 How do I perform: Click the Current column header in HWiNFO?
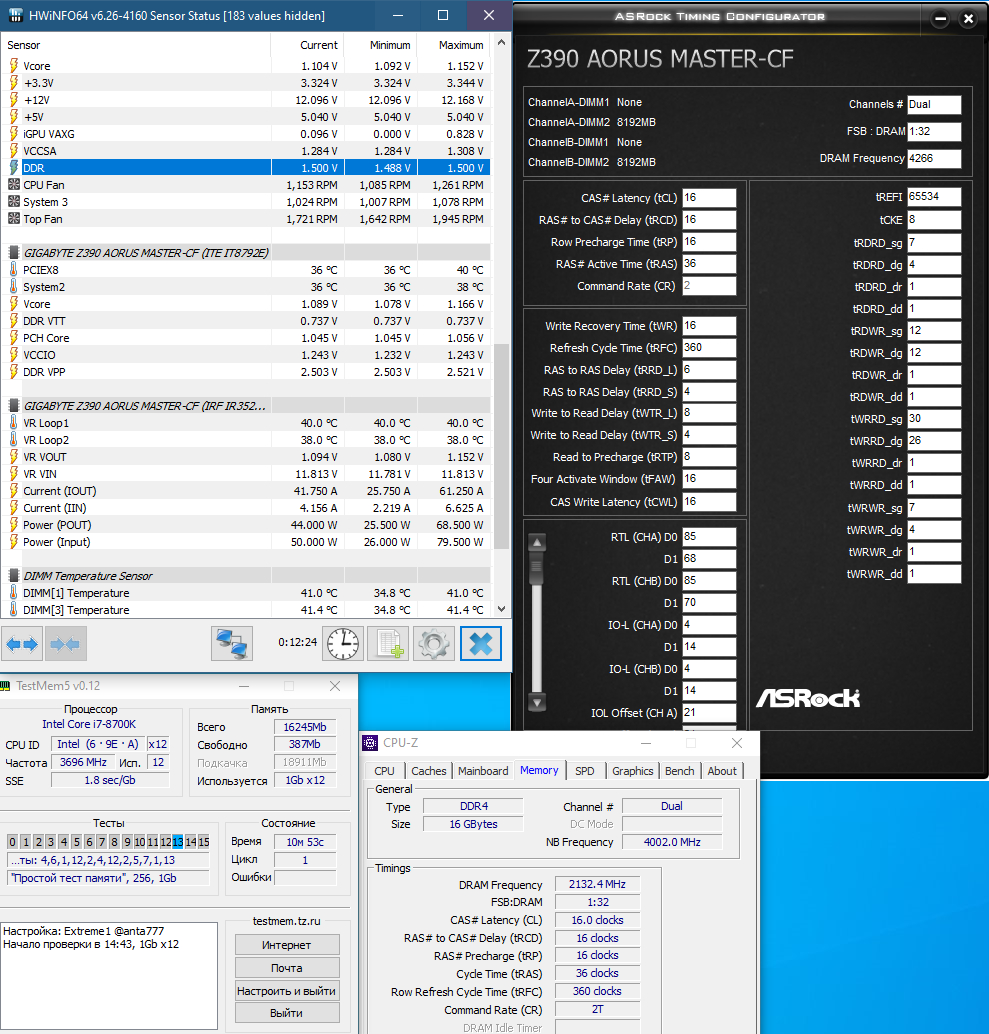tap(308, 45)
